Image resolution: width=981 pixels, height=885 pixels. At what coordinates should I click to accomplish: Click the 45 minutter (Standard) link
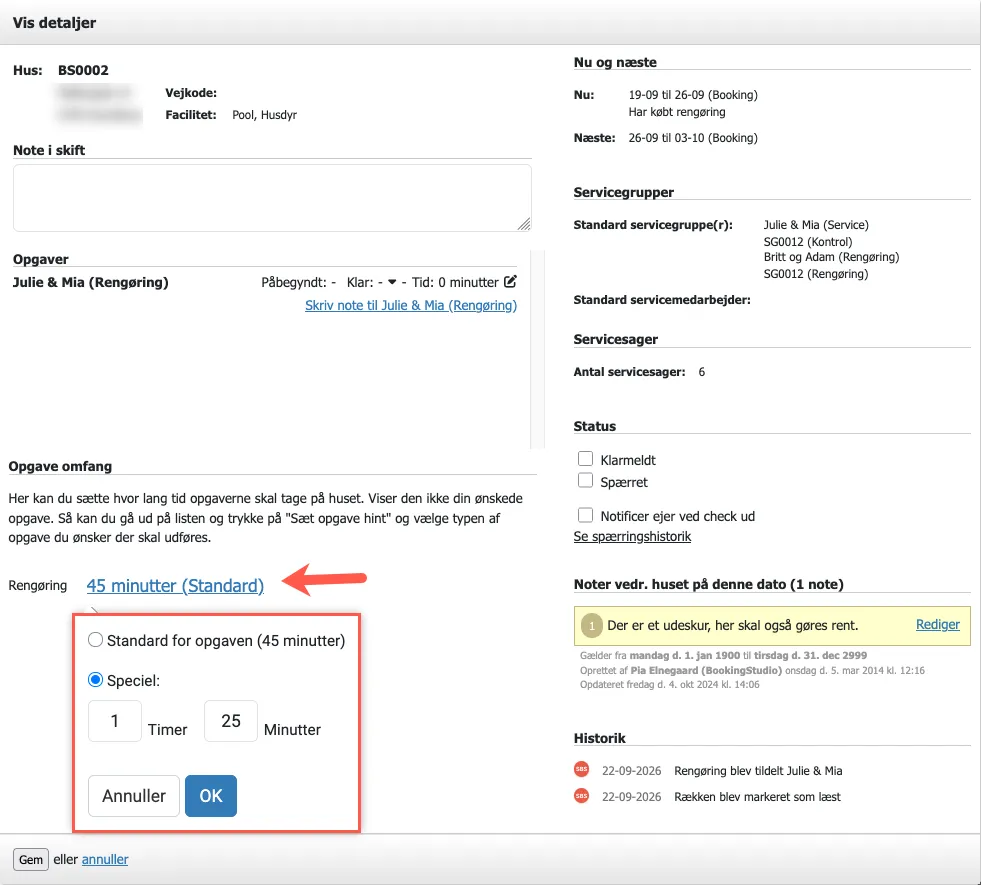tap(175, 585)
